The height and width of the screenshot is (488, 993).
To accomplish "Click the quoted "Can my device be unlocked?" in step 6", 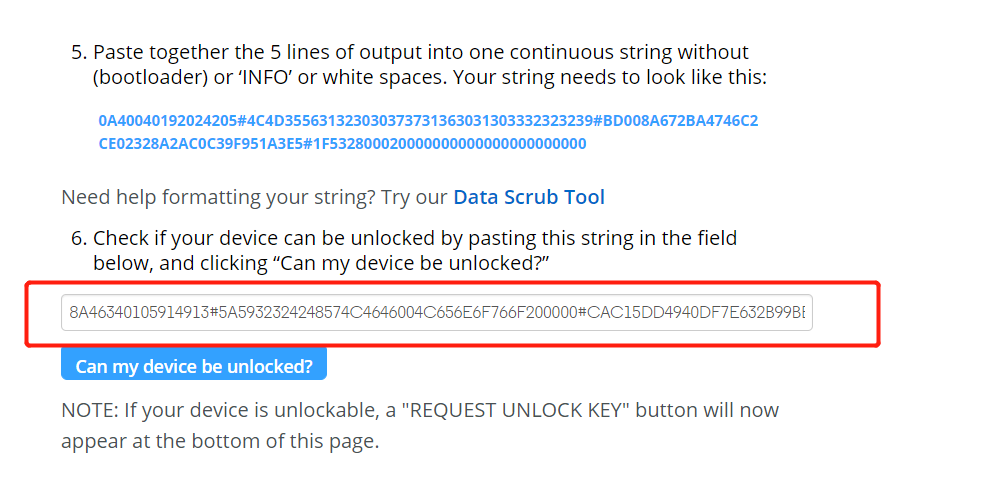I will point(414,263).
